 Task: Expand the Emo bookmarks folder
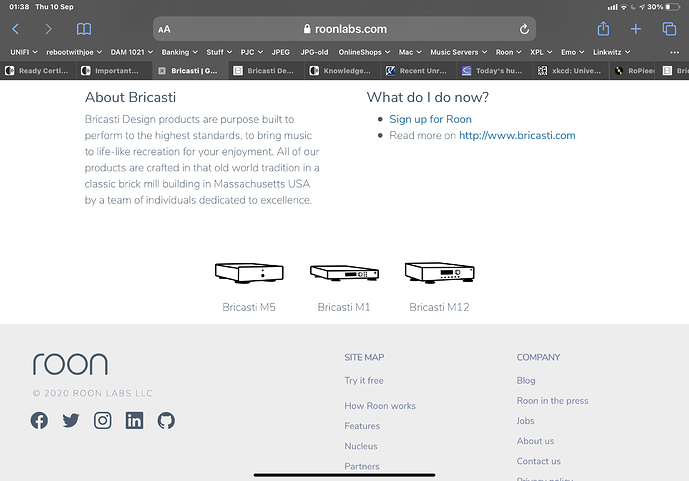click(572, 52)
